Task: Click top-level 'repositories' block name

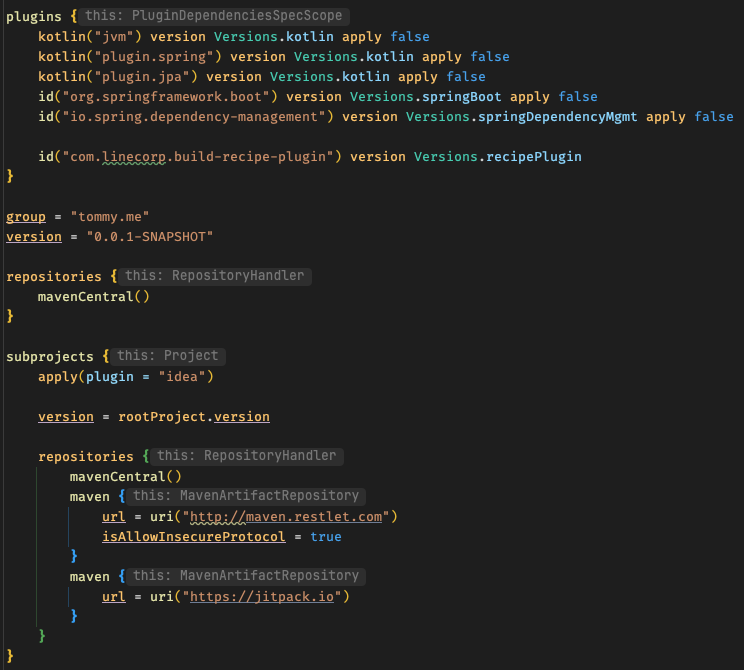Action: point(54,277)
